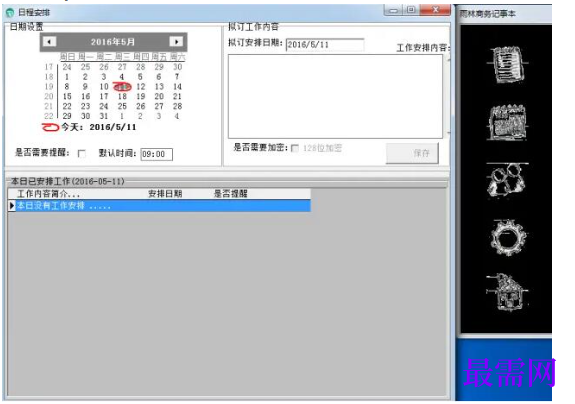Select May 28 in calendar
The image size is (575, 404).
click(x=177, y=106)
